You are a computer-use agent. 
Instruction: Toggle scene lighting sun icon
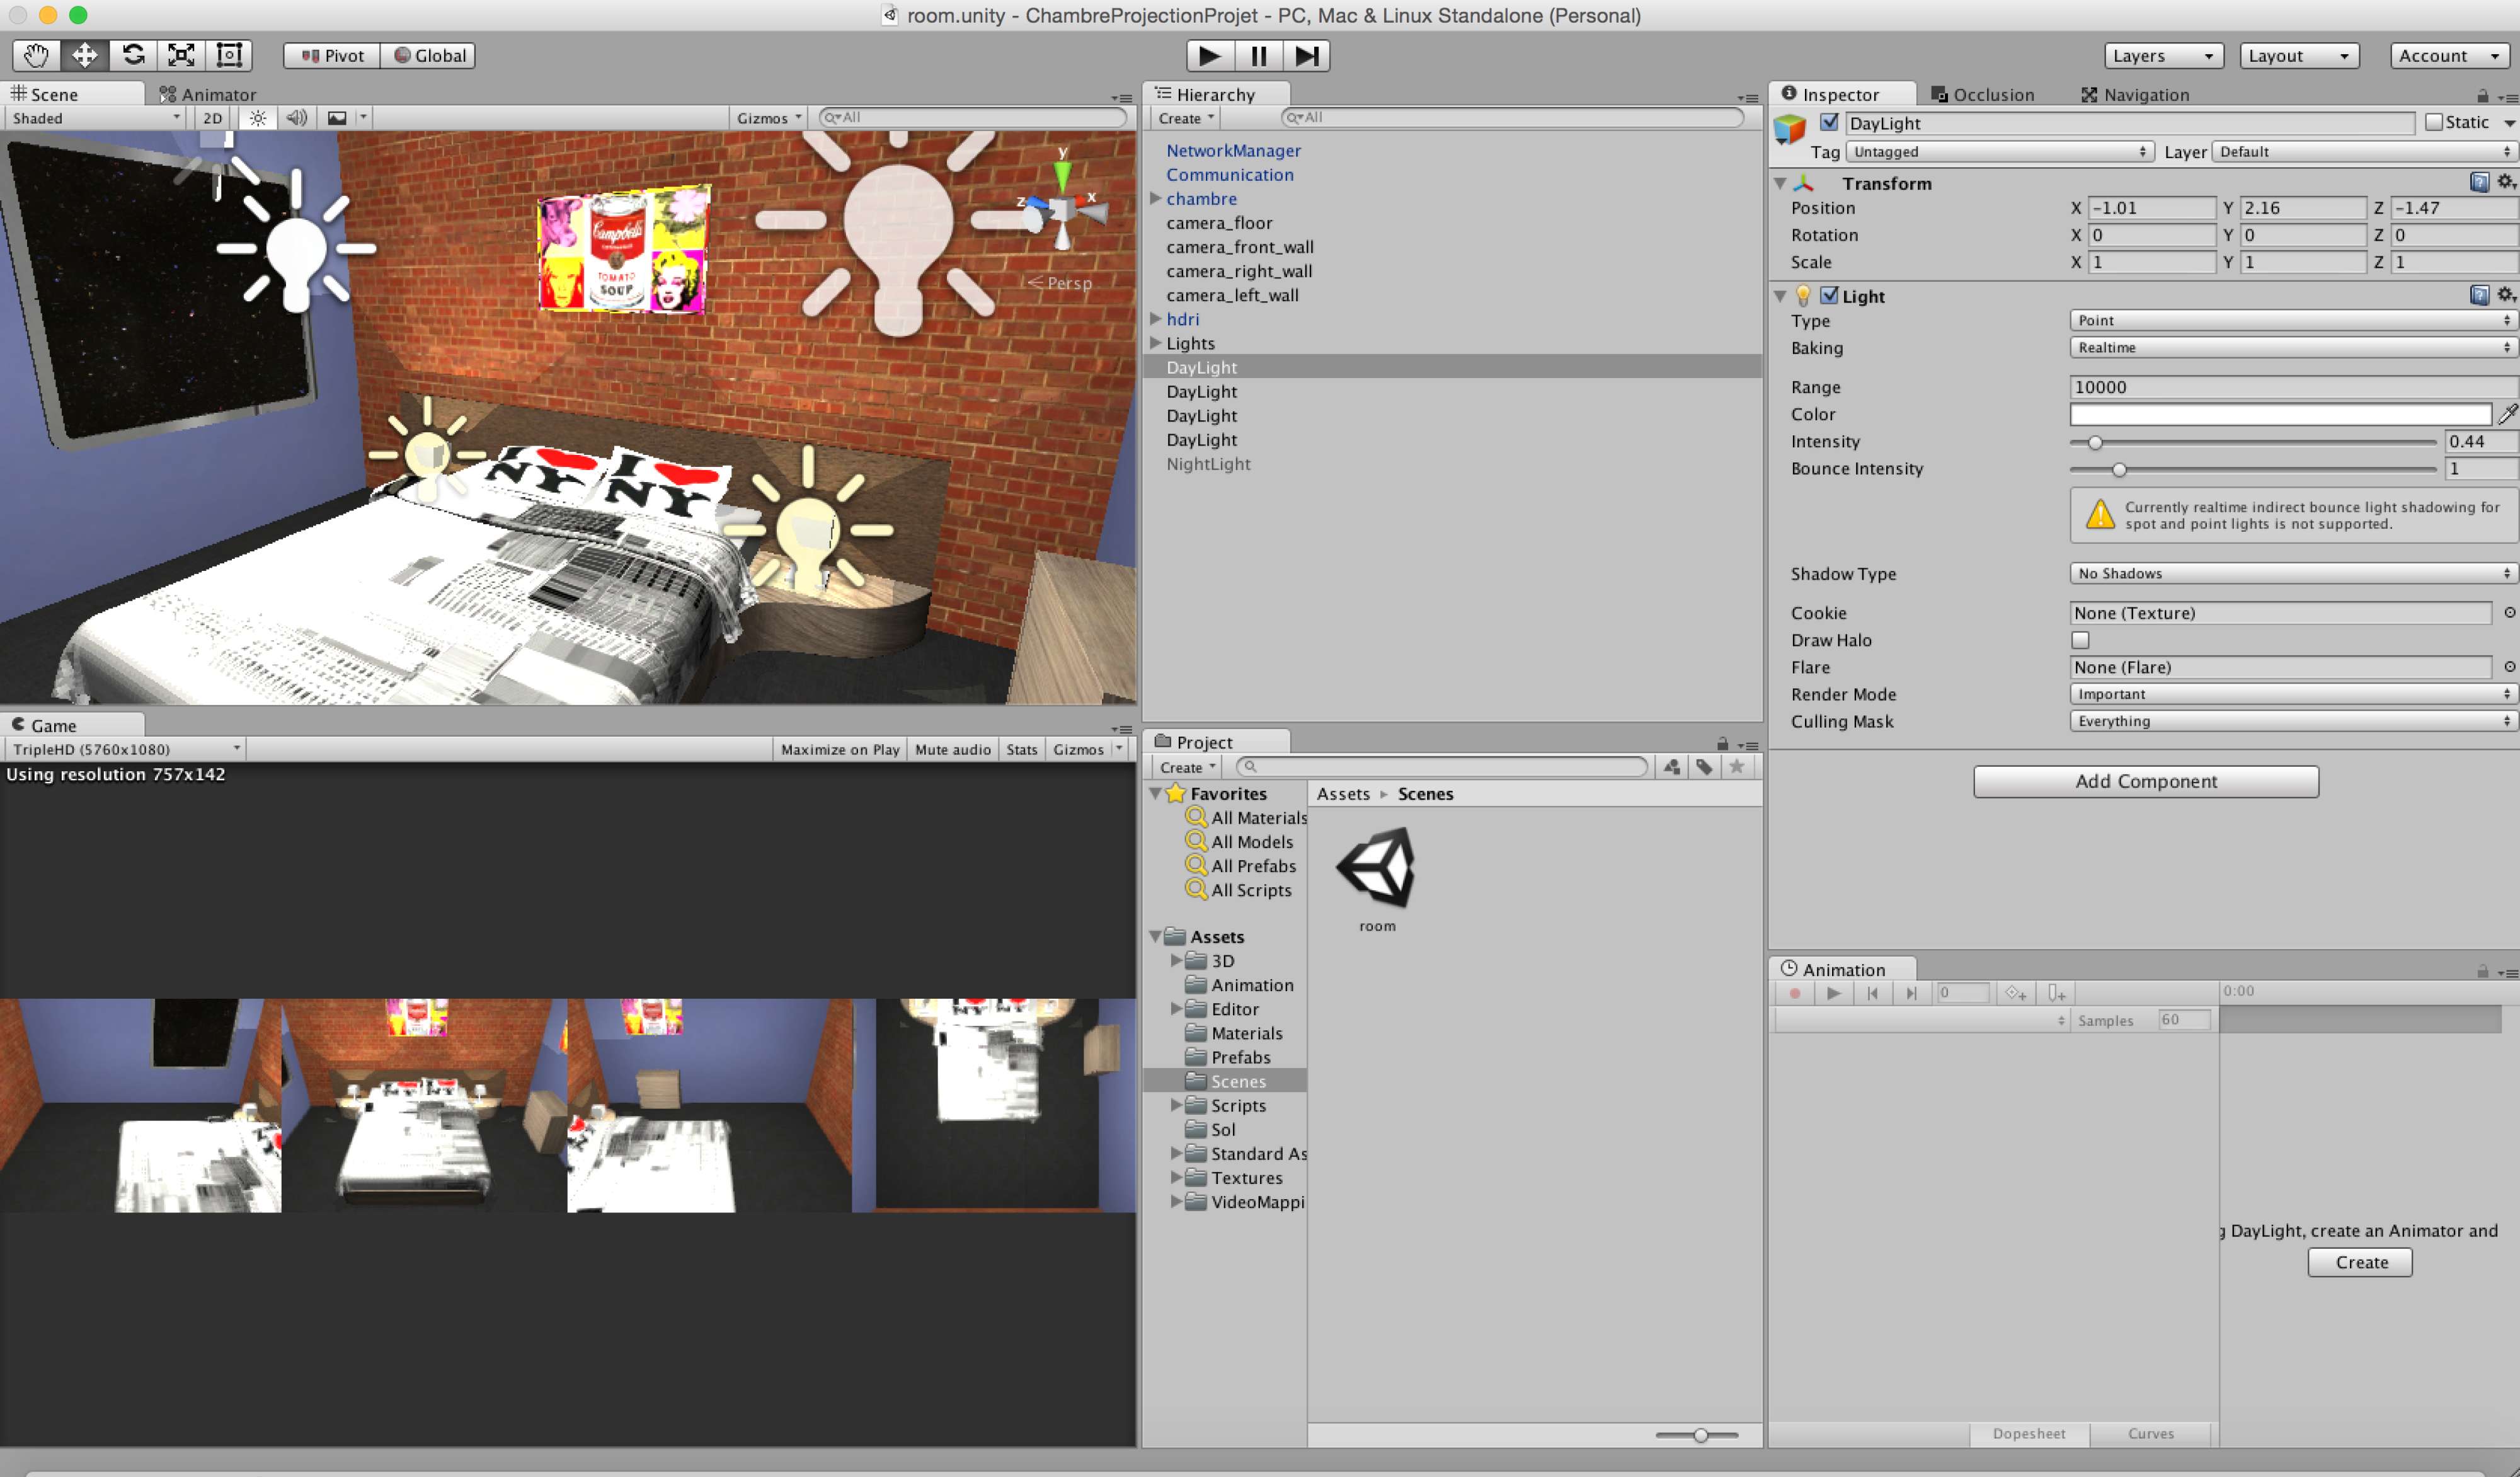coord(258,118)
